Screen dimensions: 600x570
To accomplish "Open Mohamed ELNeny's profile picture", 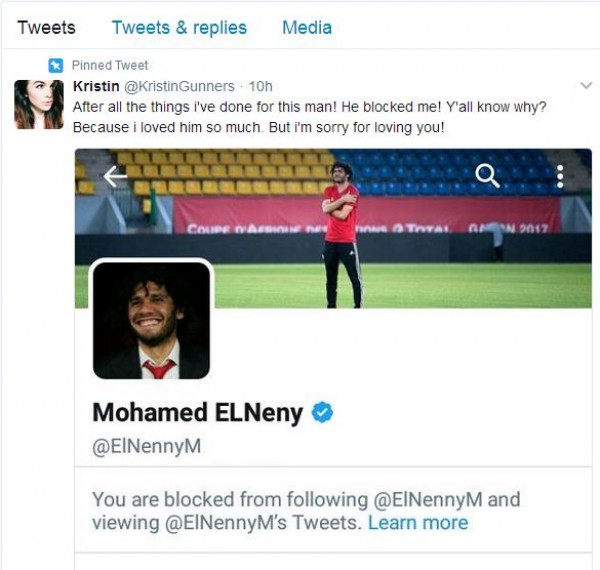I will (151, 320).
